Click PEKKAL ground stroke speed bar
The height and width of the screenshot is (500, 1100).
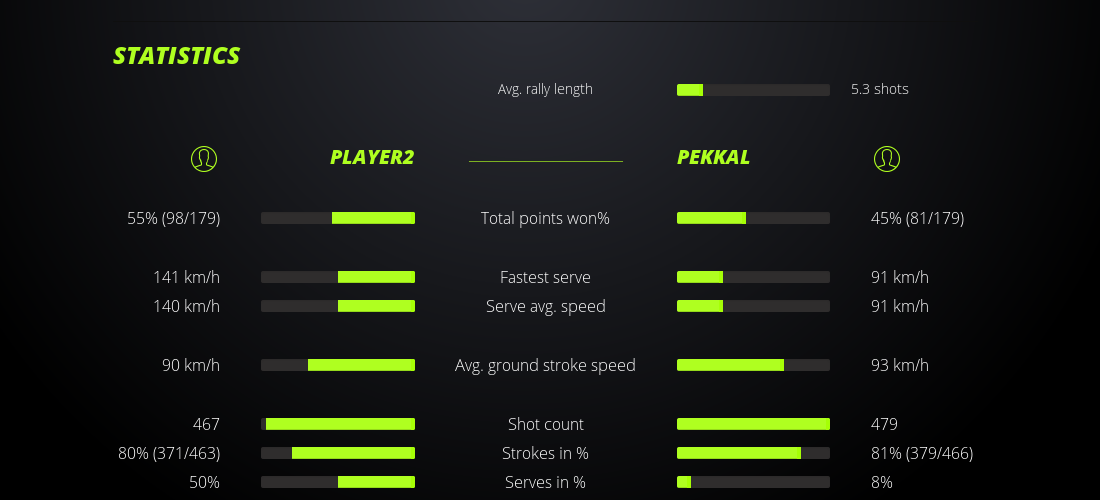click(753, 365)
